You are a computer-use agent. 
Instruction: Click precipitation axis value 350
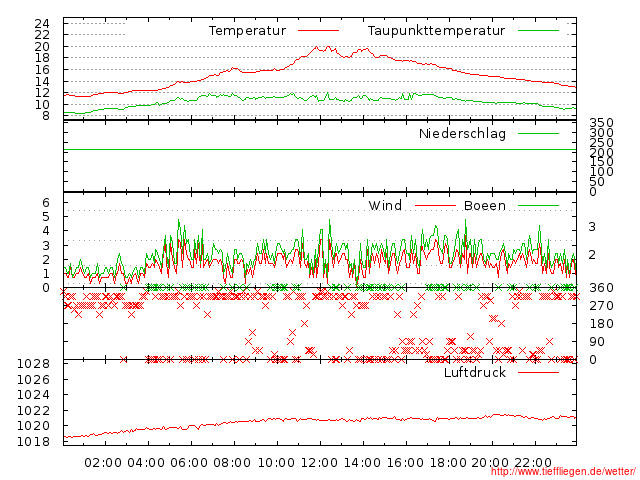point(602,123)
